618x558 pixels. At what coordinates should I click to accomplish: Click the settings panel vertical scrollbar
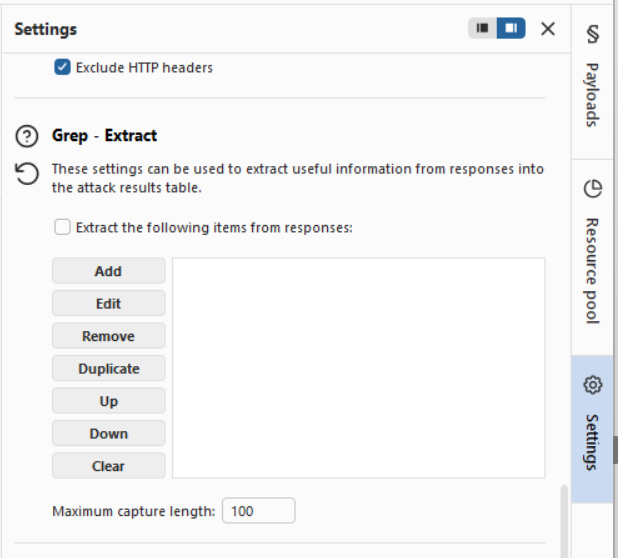[x=564, y=521]
